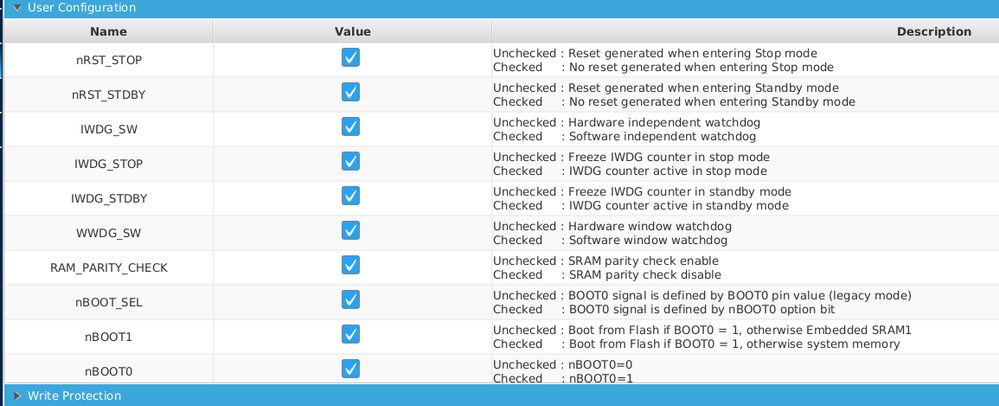Select the nRST_STOP name cell
Image resolution: width=999 pixels, height=406 pixels.
pyautogui.click(x=109, y=60)
